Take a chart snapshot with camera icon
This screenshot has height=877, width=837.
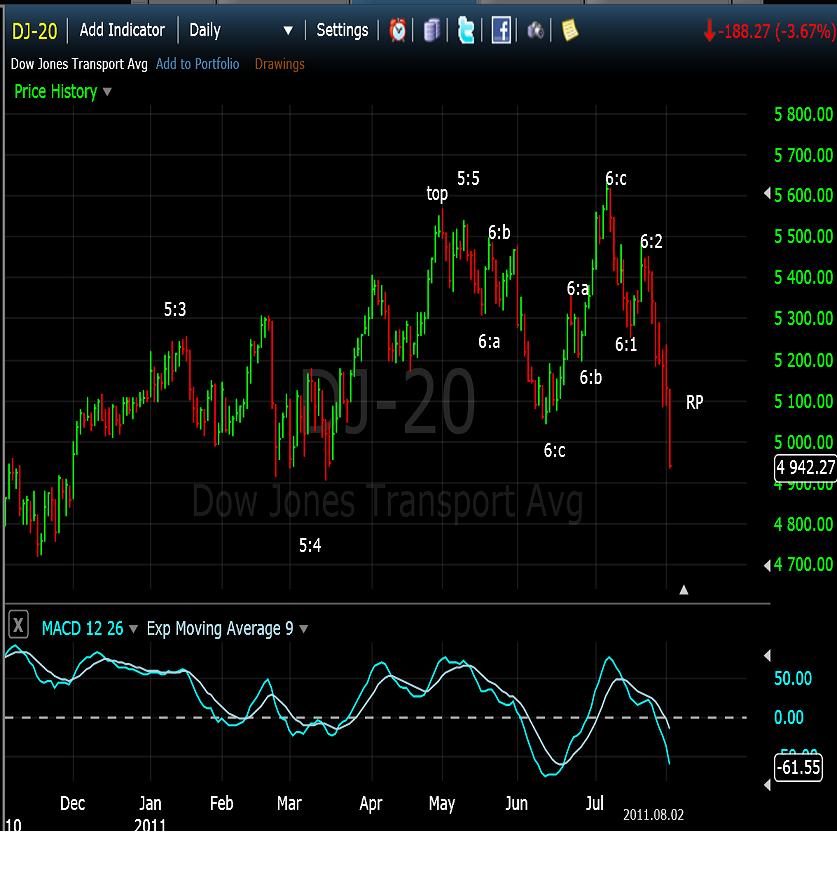[535, 30]
